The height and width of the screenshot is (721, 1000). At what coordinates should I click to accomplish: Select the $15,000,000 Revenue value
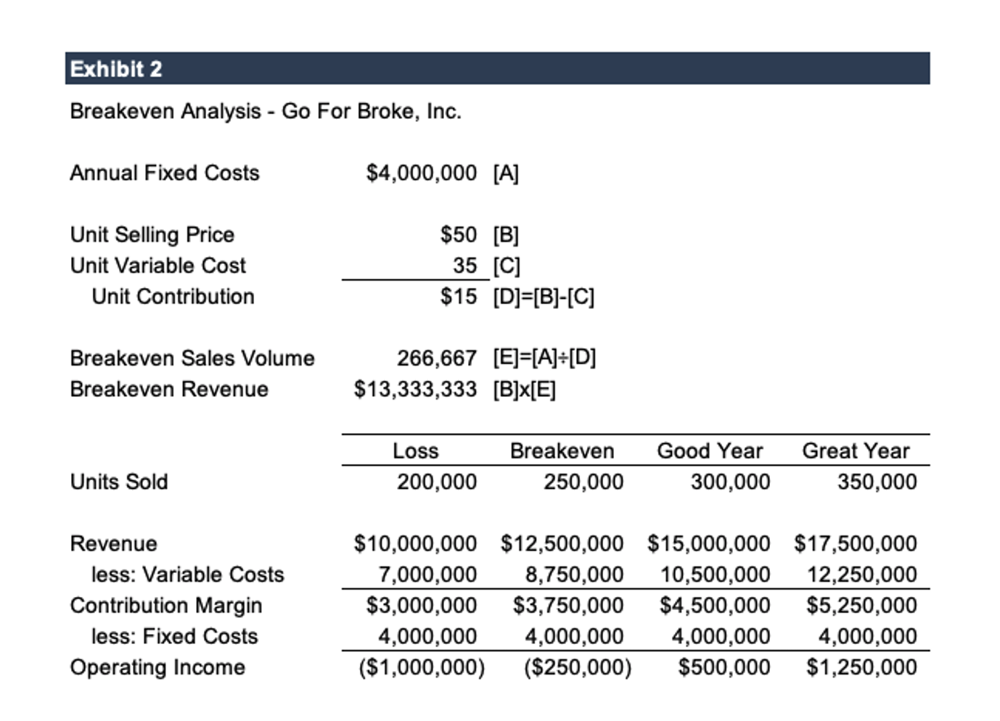point(709,544)
